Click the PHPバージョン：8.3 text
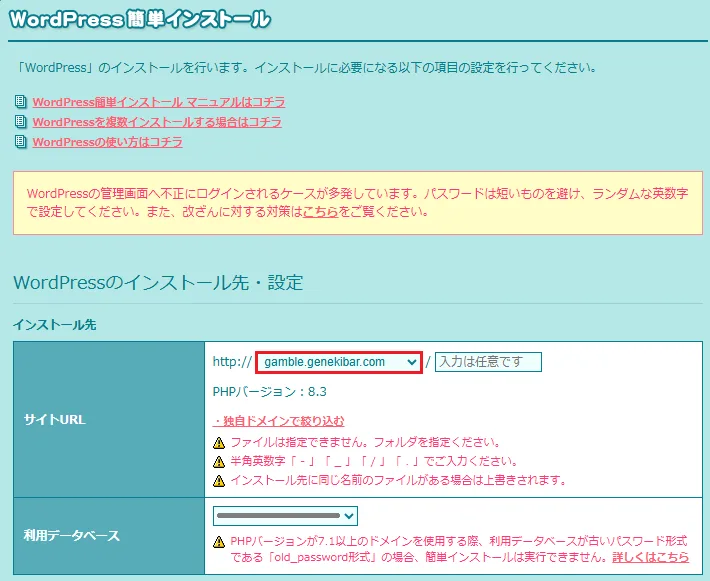Image resolution: width=710 pixels, height=581 pixels. coord(269,392)
